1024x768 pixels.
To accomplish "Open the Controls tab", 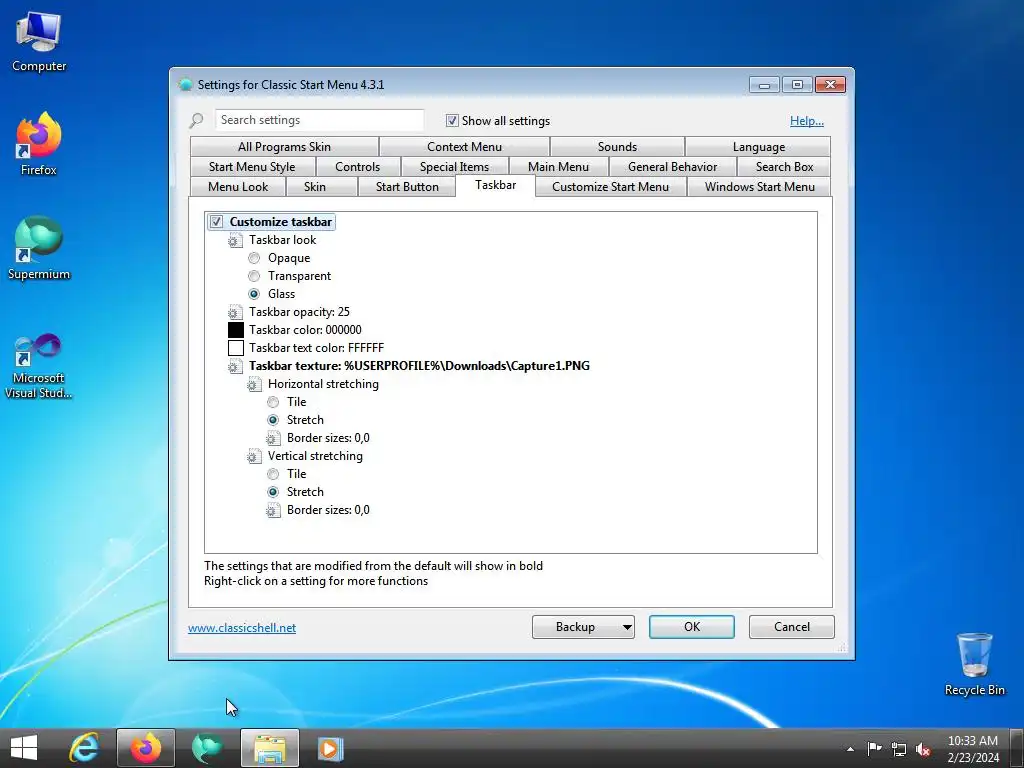I will pyautogui.click(x=357, y=167).
